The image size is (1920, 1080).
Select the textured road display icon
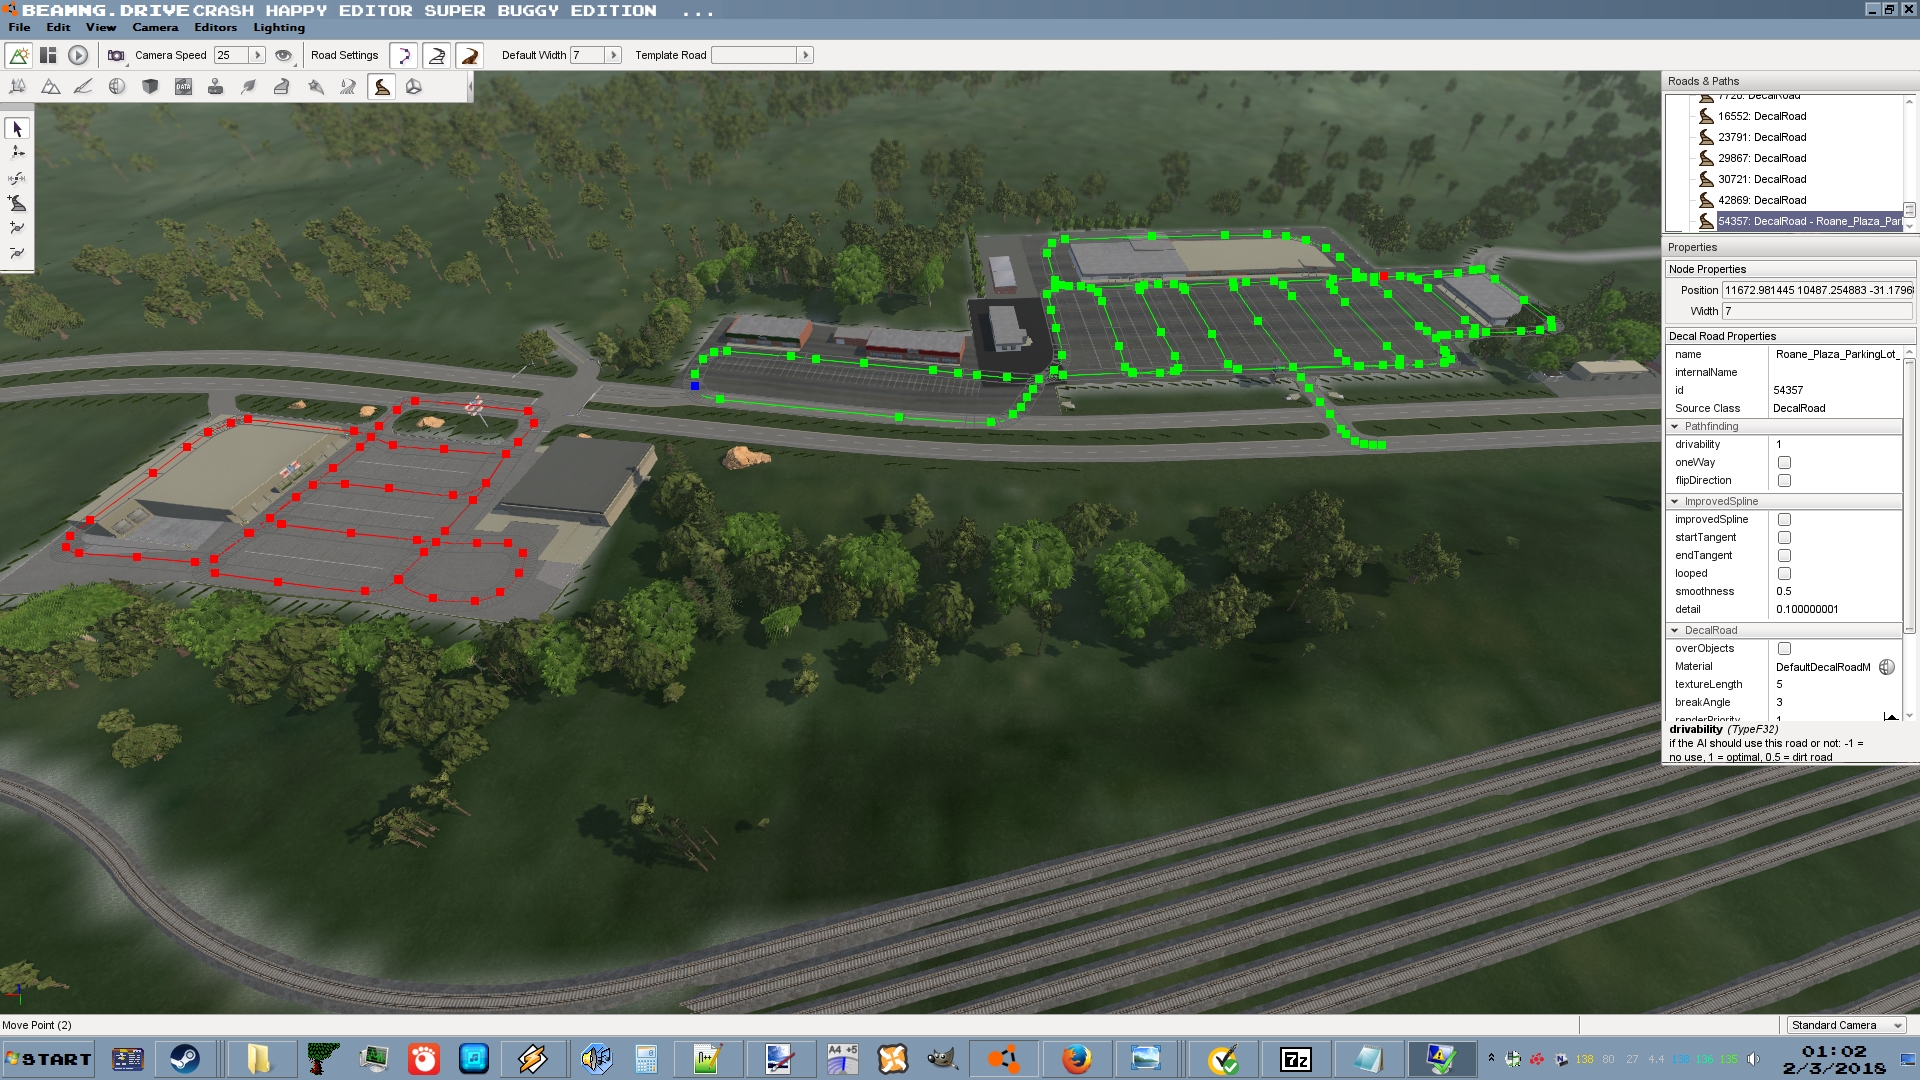click(470, 55)
